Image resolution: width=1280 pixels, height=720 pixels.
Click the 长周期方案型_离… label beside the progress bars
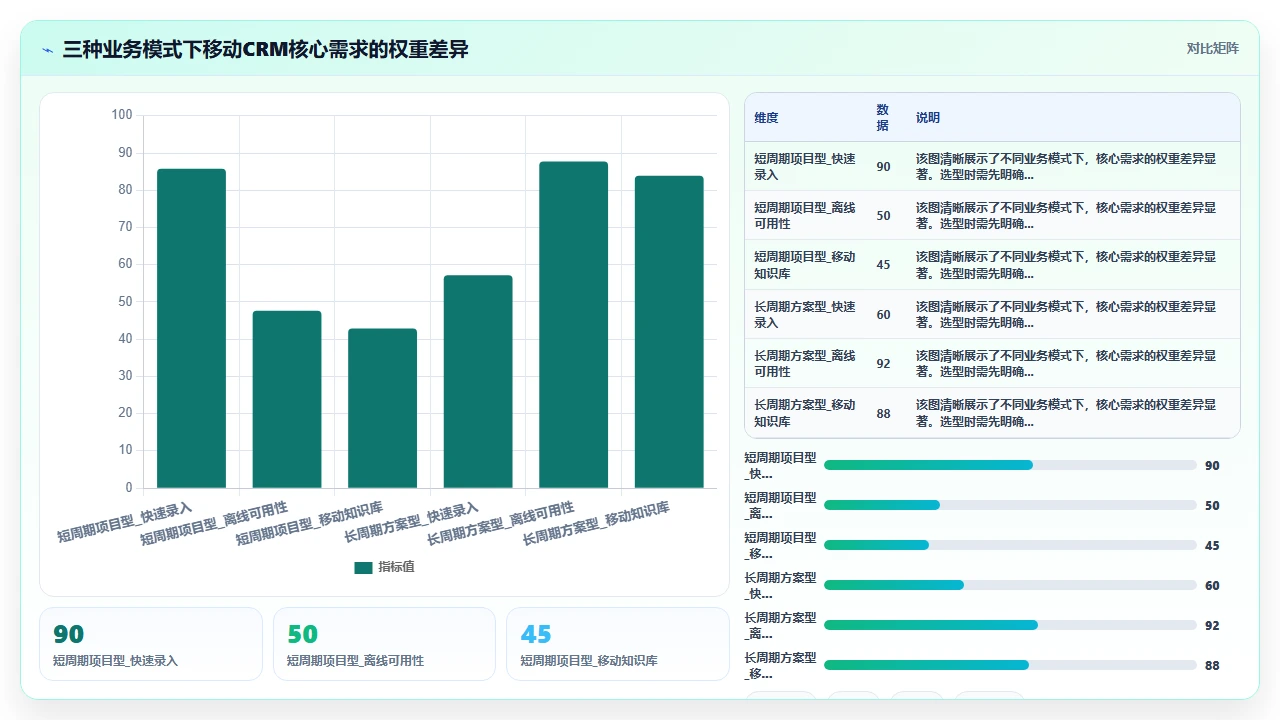click(780, 625)
